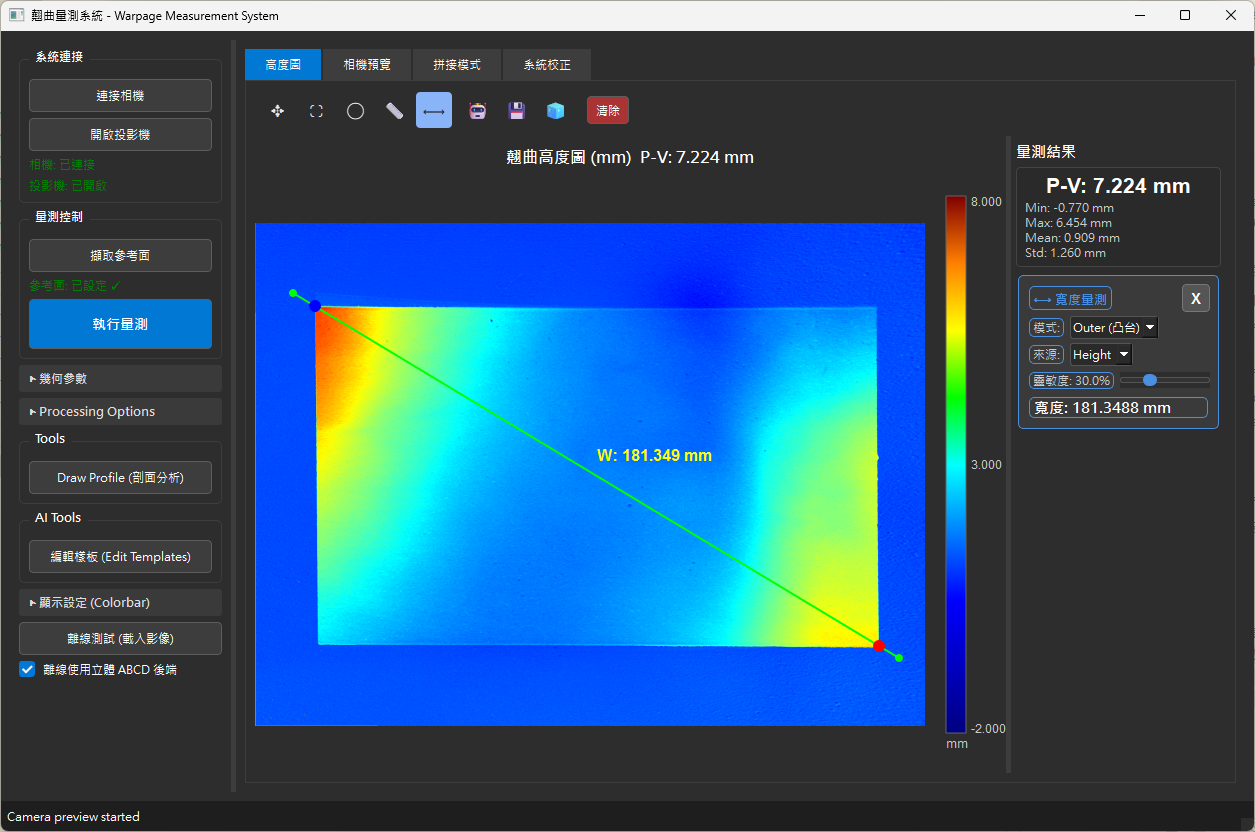Click the floppy disk save icon
Screen dimensions: 1255x832
pos(517,111)
